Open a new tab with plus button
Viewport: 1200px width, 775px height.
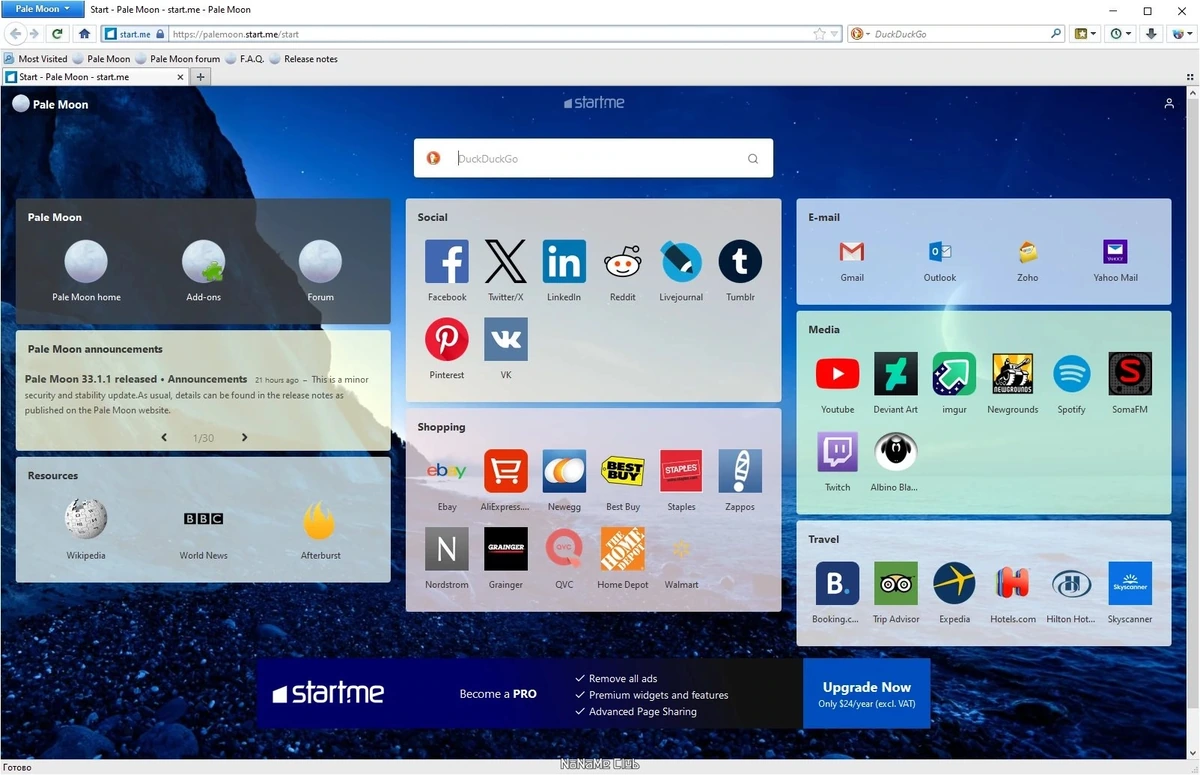(200, 77)
